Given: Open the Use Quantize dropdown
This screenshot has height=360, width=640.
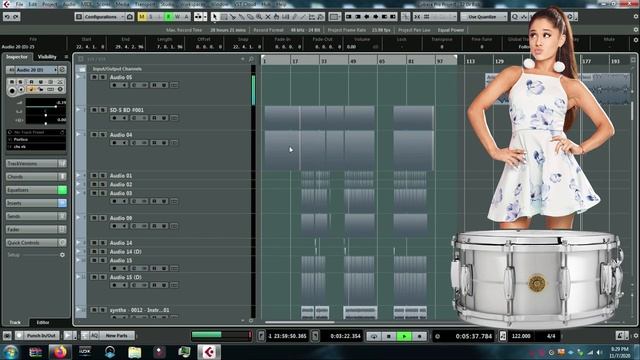Looking at the screenshot, I should pyautogui.click(x=484, y=17).
